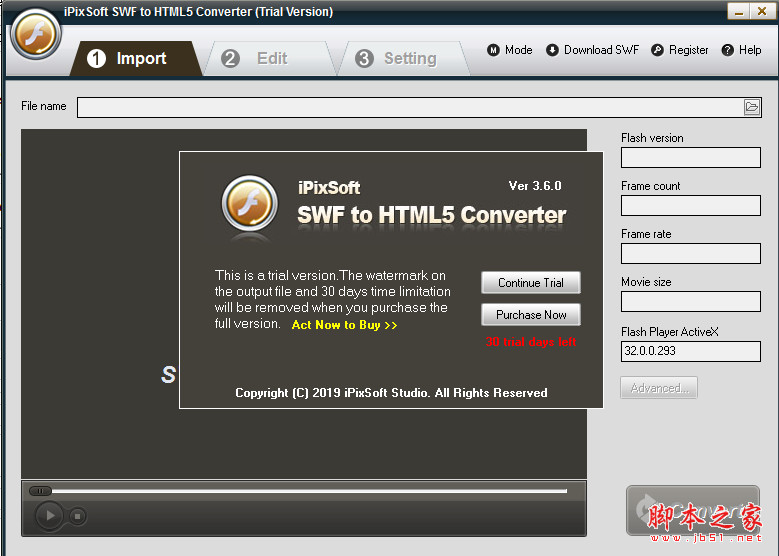Click the playback seek slider handle

(x=40, y=491)
